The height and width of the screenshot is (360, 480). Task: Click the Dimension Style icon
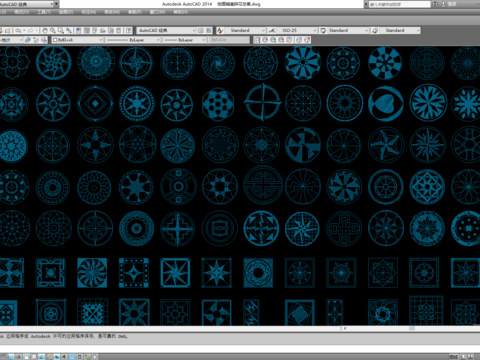272,30
